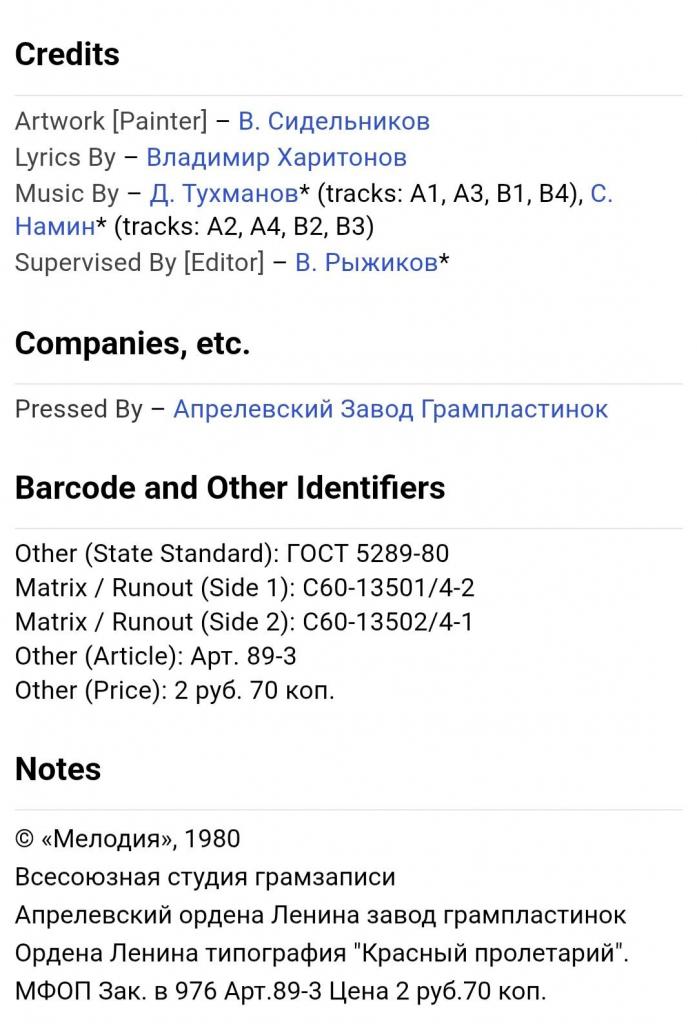Select the Side 2 matrix runout C60-13502/4-1
This screenshot has width=697, height=1024.
(x=245, y=622)
